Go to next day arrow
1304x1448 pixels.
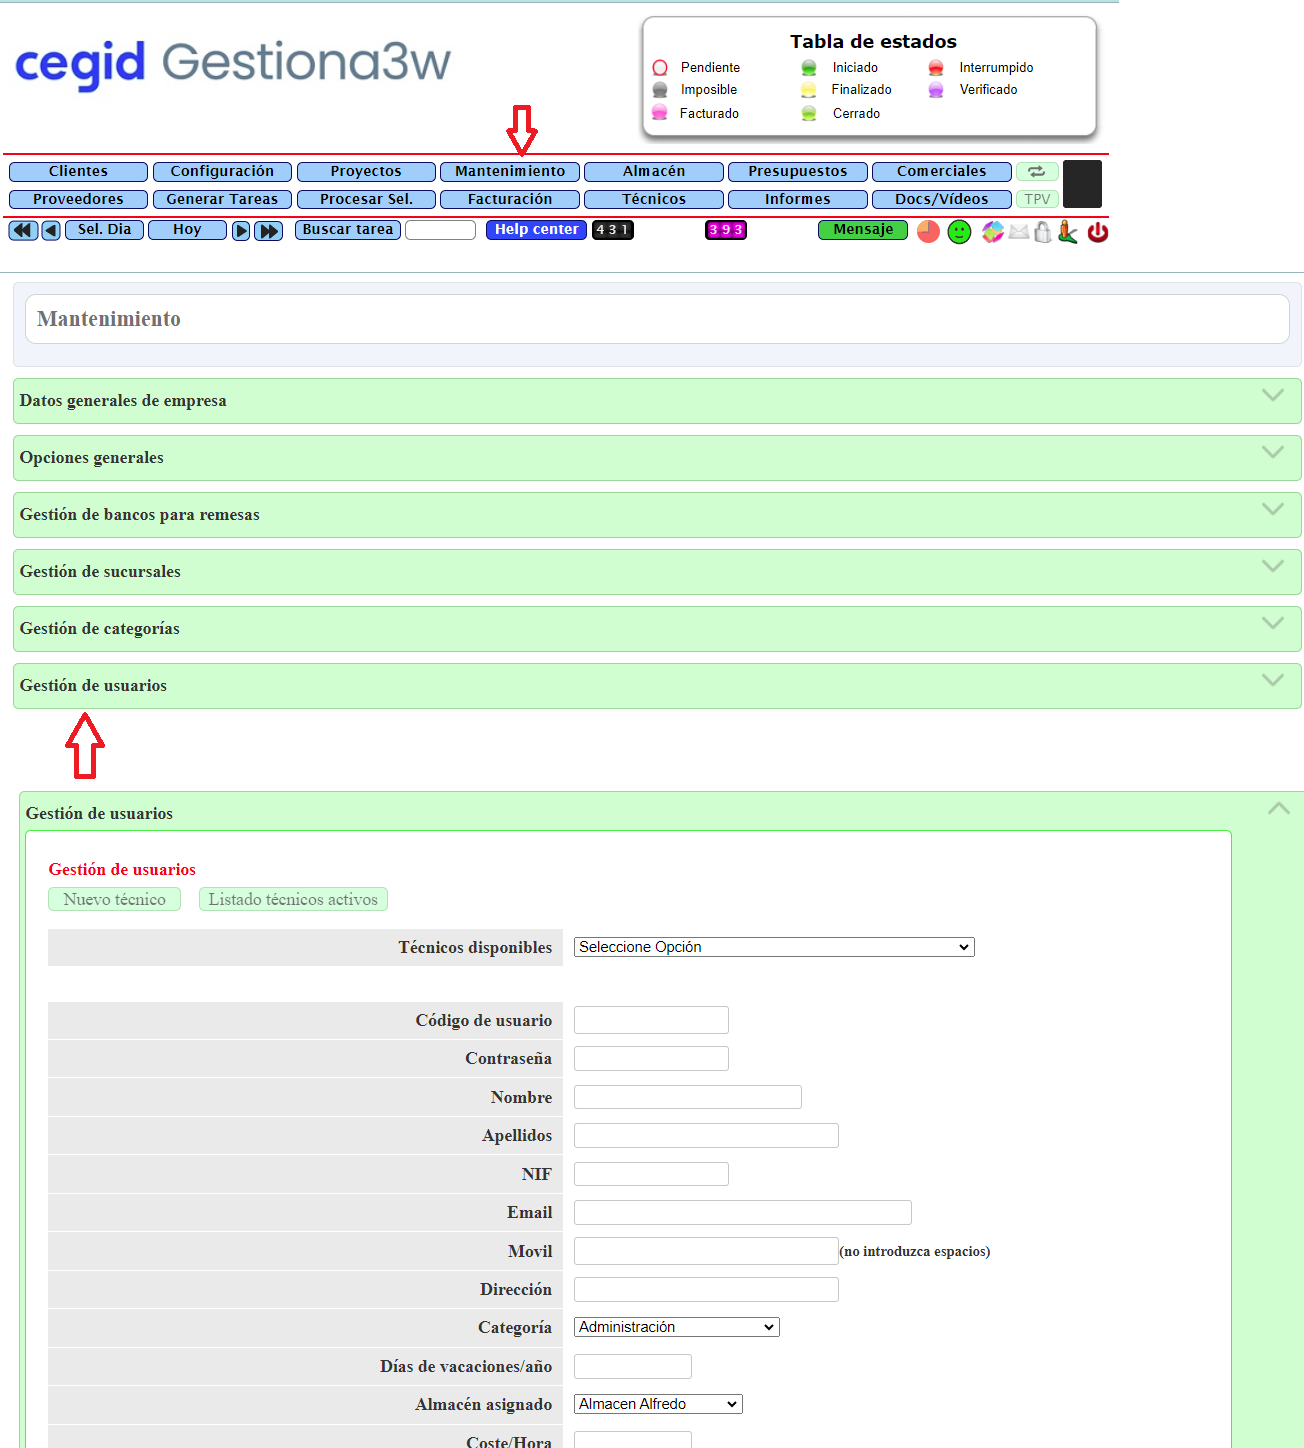tap(241, 231)
